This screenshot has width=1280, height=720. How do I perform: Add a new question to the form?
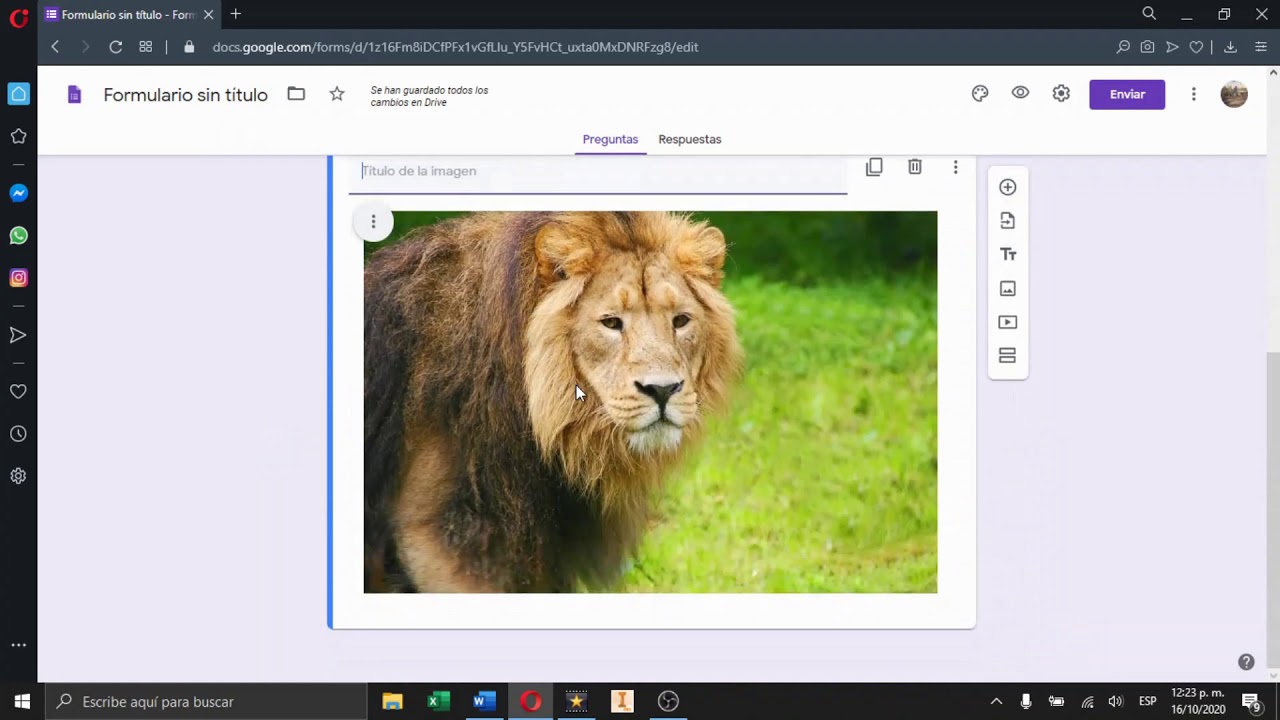[1007, 187]
